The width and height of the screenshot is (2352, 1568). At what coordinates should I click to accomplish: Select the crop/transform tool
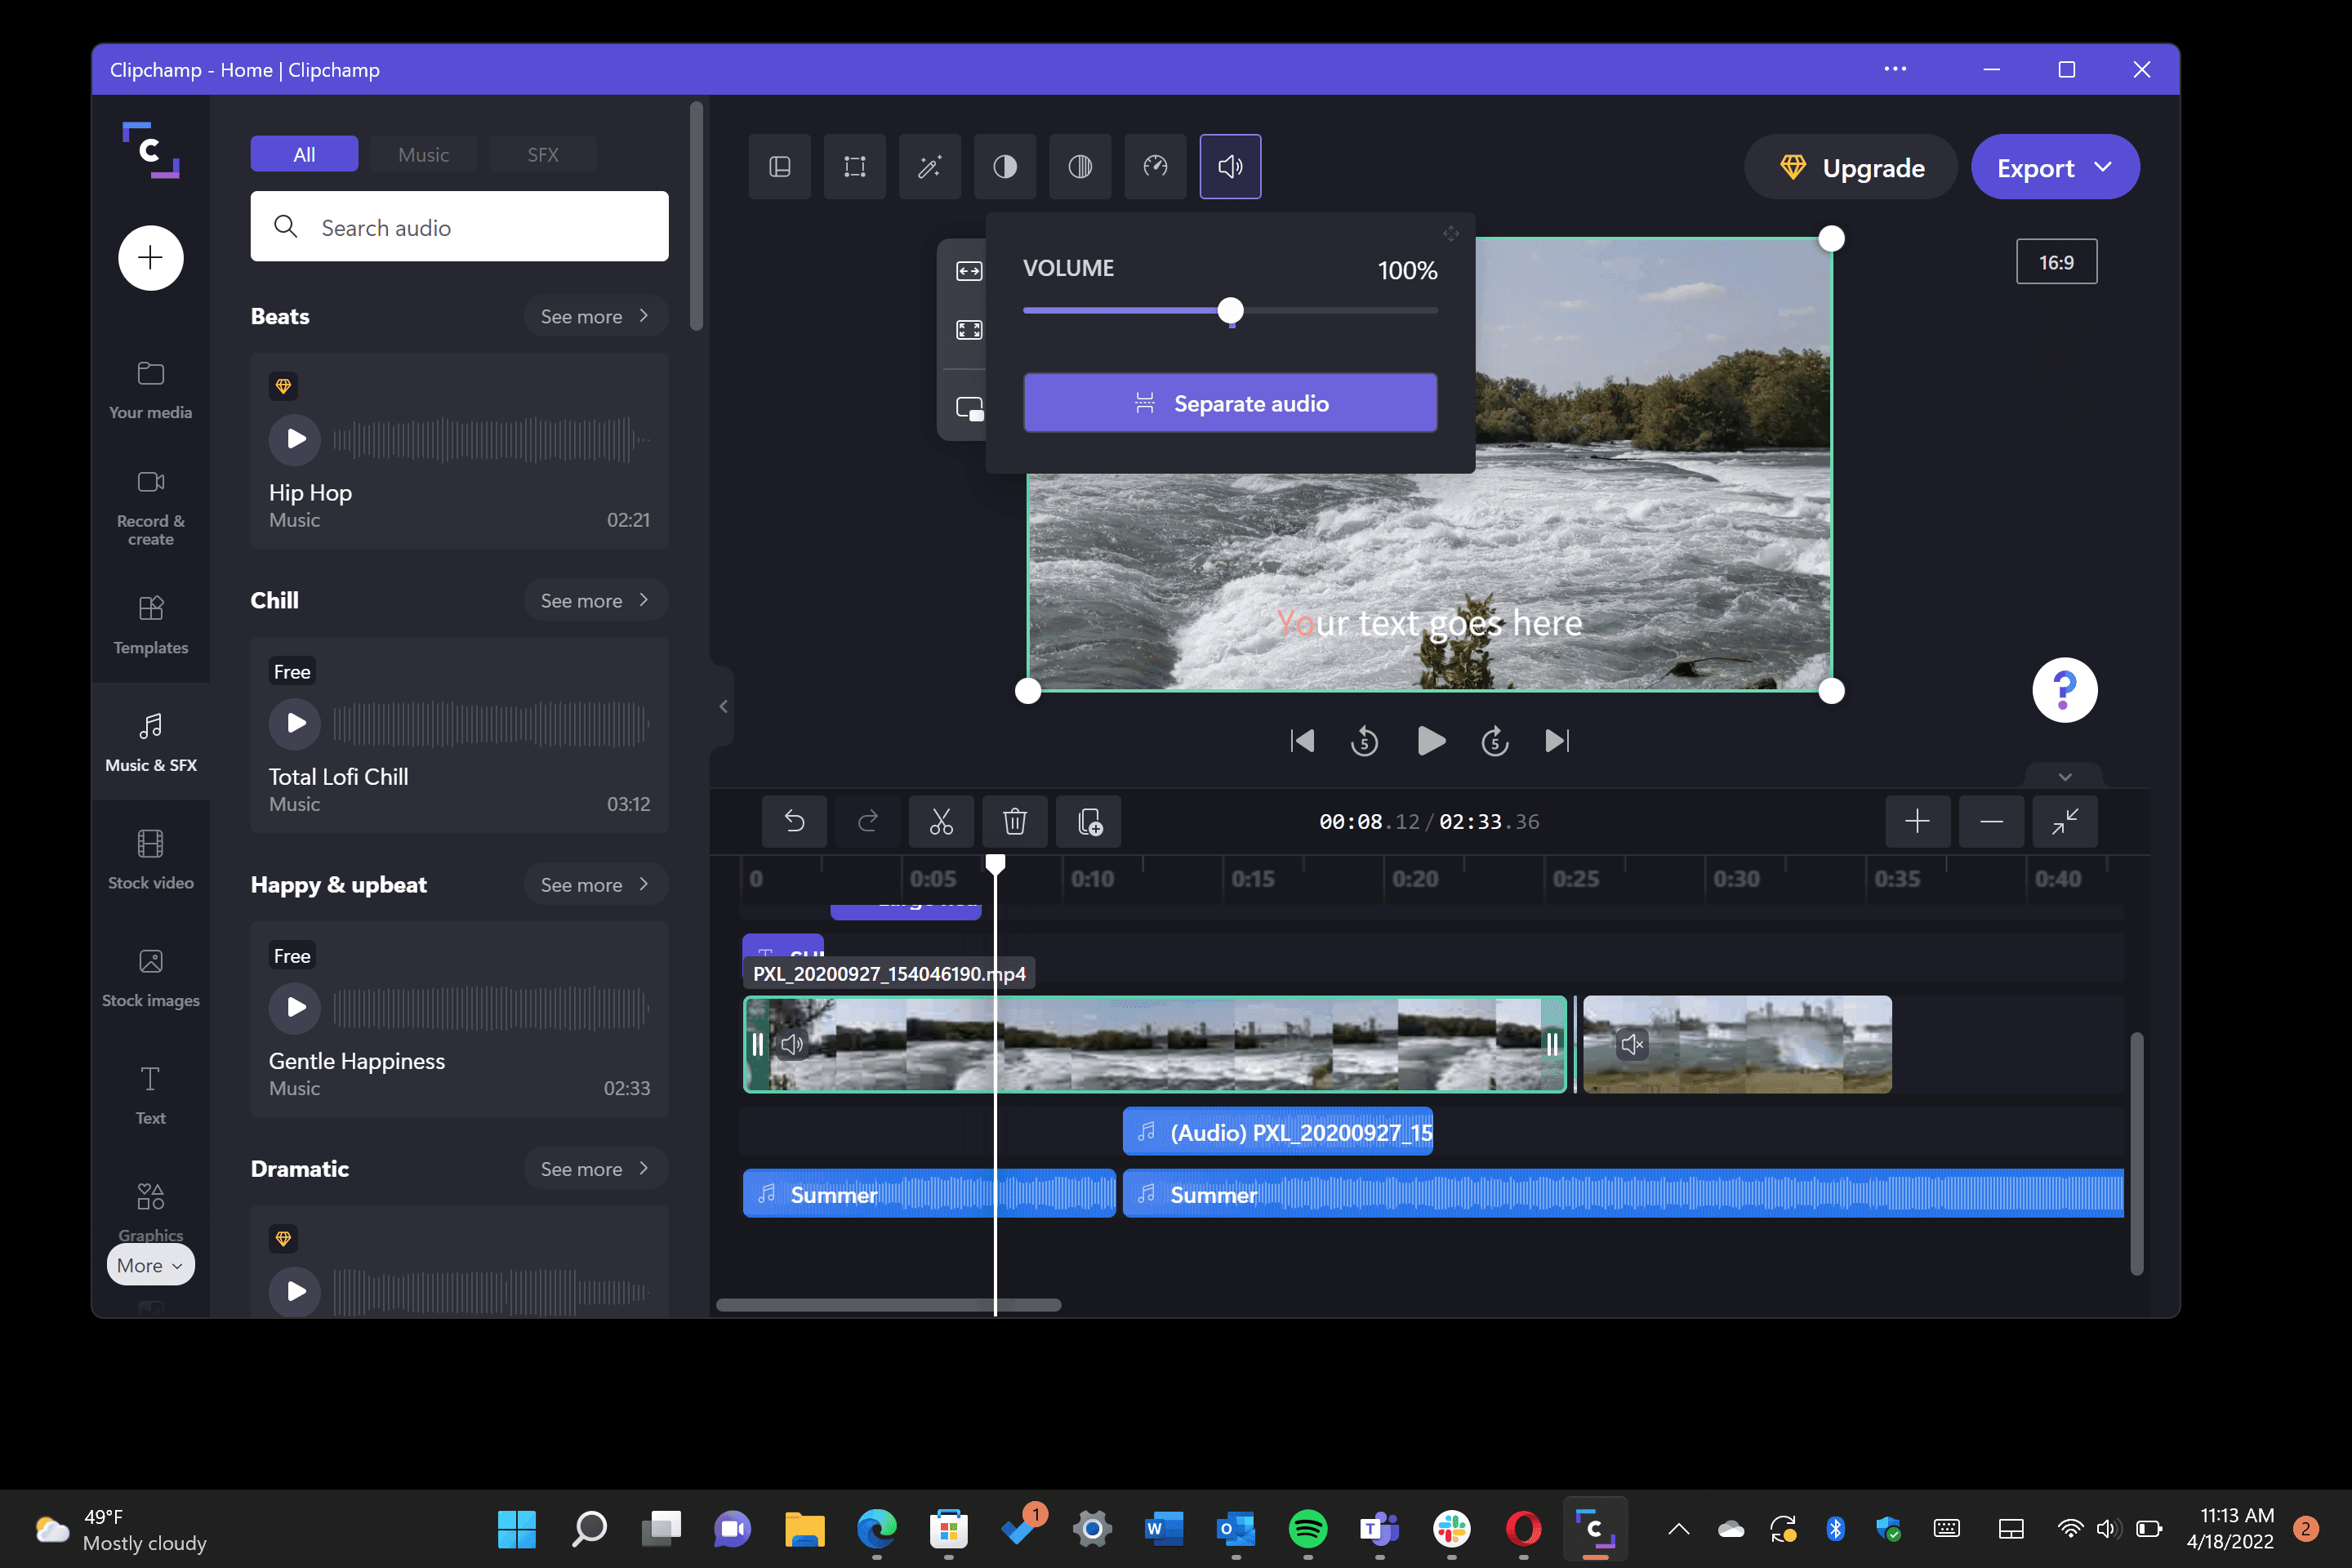pyautogui.click(x=856, y=167)
